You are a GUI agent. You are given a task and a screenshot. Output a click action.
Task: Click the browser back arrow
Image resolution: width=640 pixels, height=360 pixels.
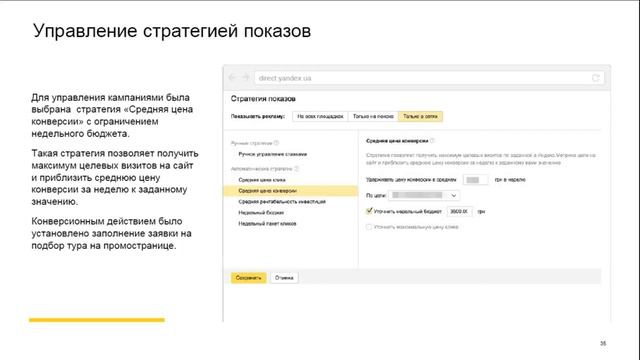[233, 78]
